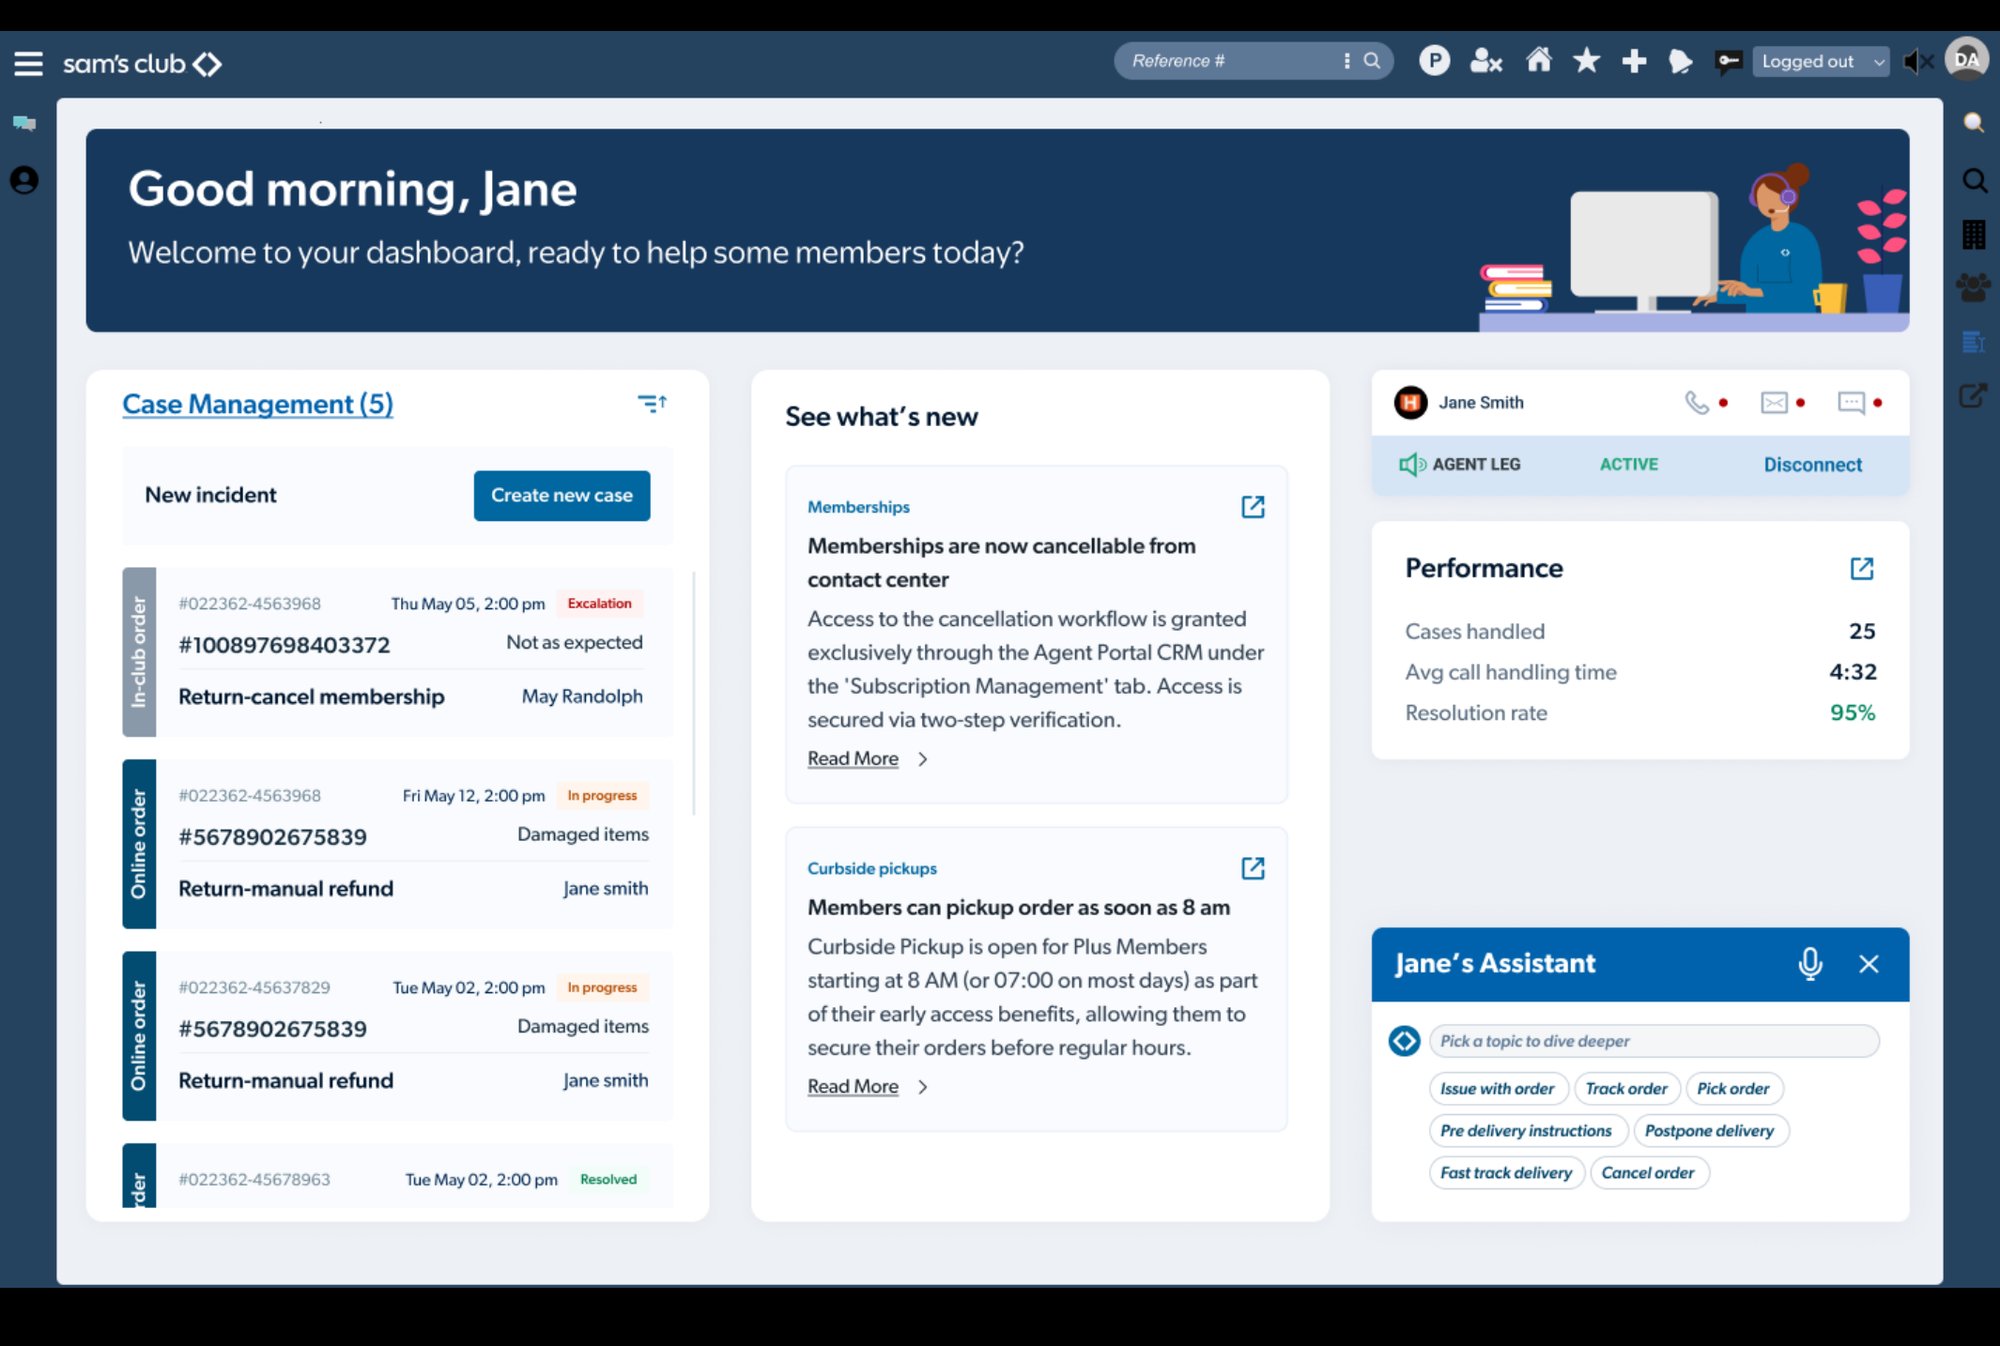Select the Issue with order topic

click(1497, 1089)
